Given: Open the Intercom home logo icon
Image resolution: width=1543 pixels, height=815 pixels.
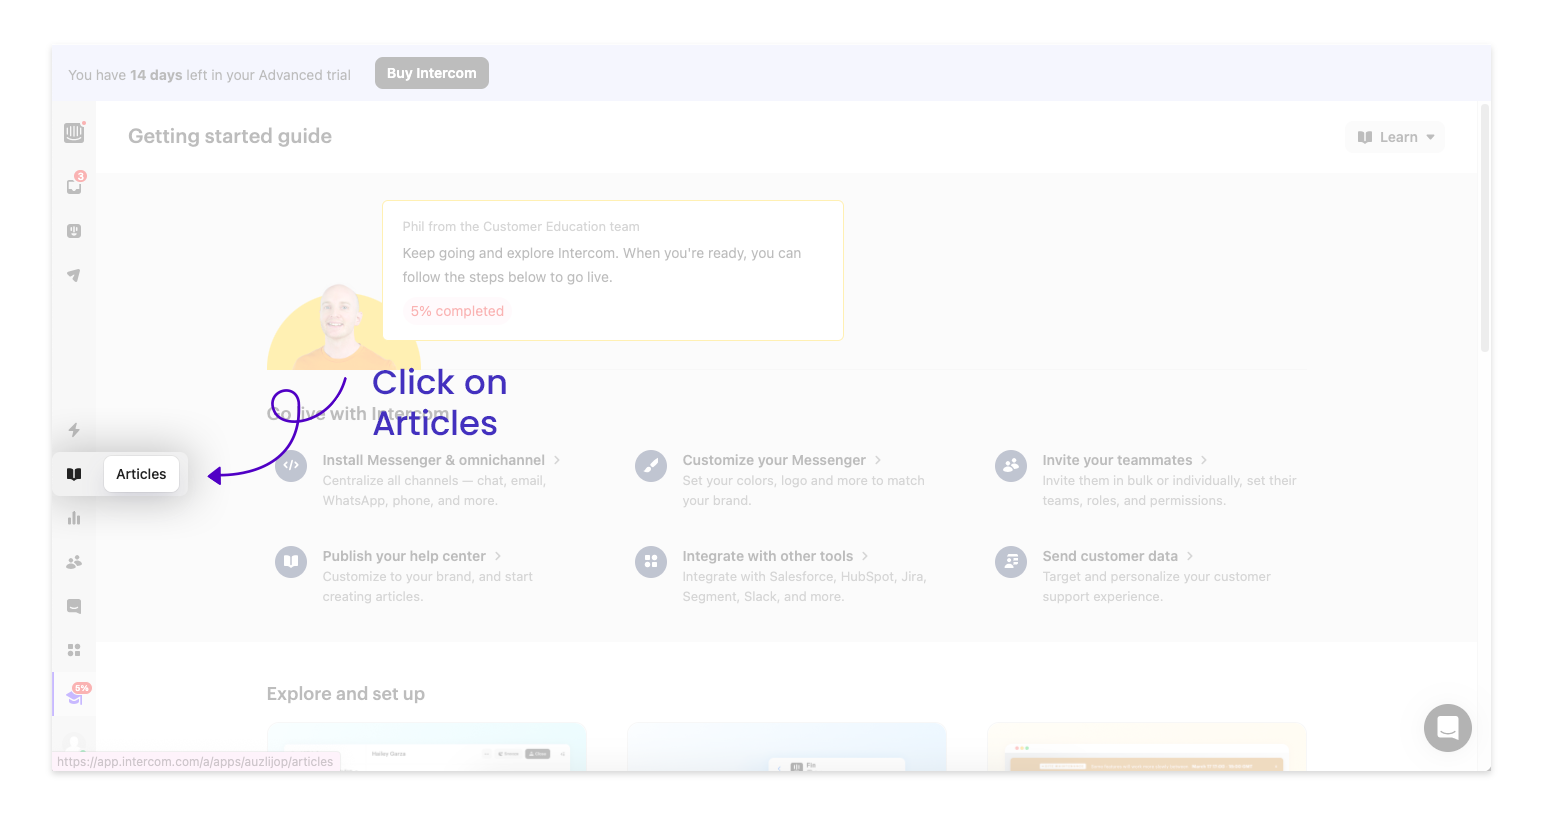Looking at the screenshot, I should point(74,133).
